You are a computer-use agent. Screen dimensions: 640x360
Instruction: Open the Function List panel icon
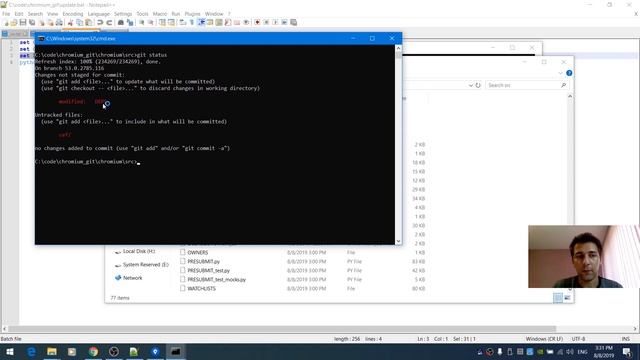228,22
